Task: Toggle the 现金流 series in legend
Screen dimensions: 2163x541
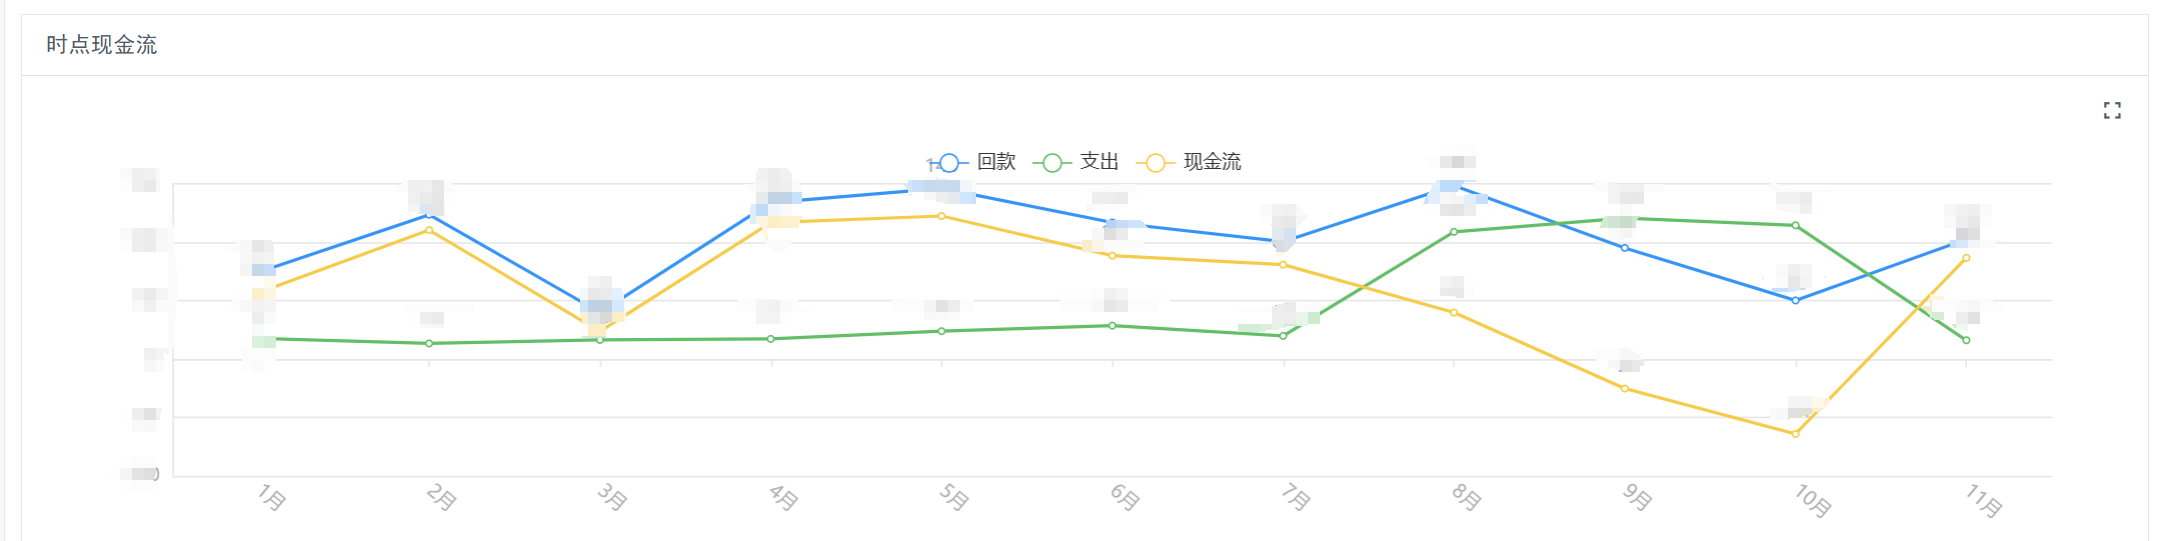Action: 1189,162
